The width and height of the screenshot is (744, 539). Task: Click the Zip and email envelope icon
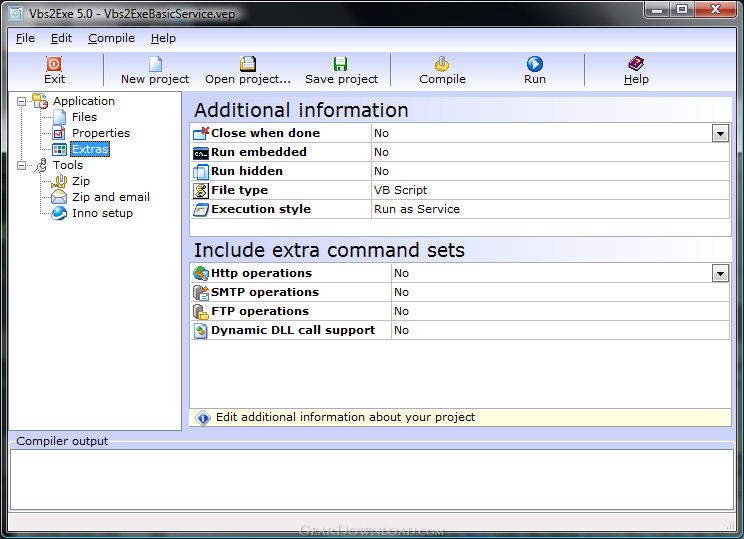coord(59,197)
